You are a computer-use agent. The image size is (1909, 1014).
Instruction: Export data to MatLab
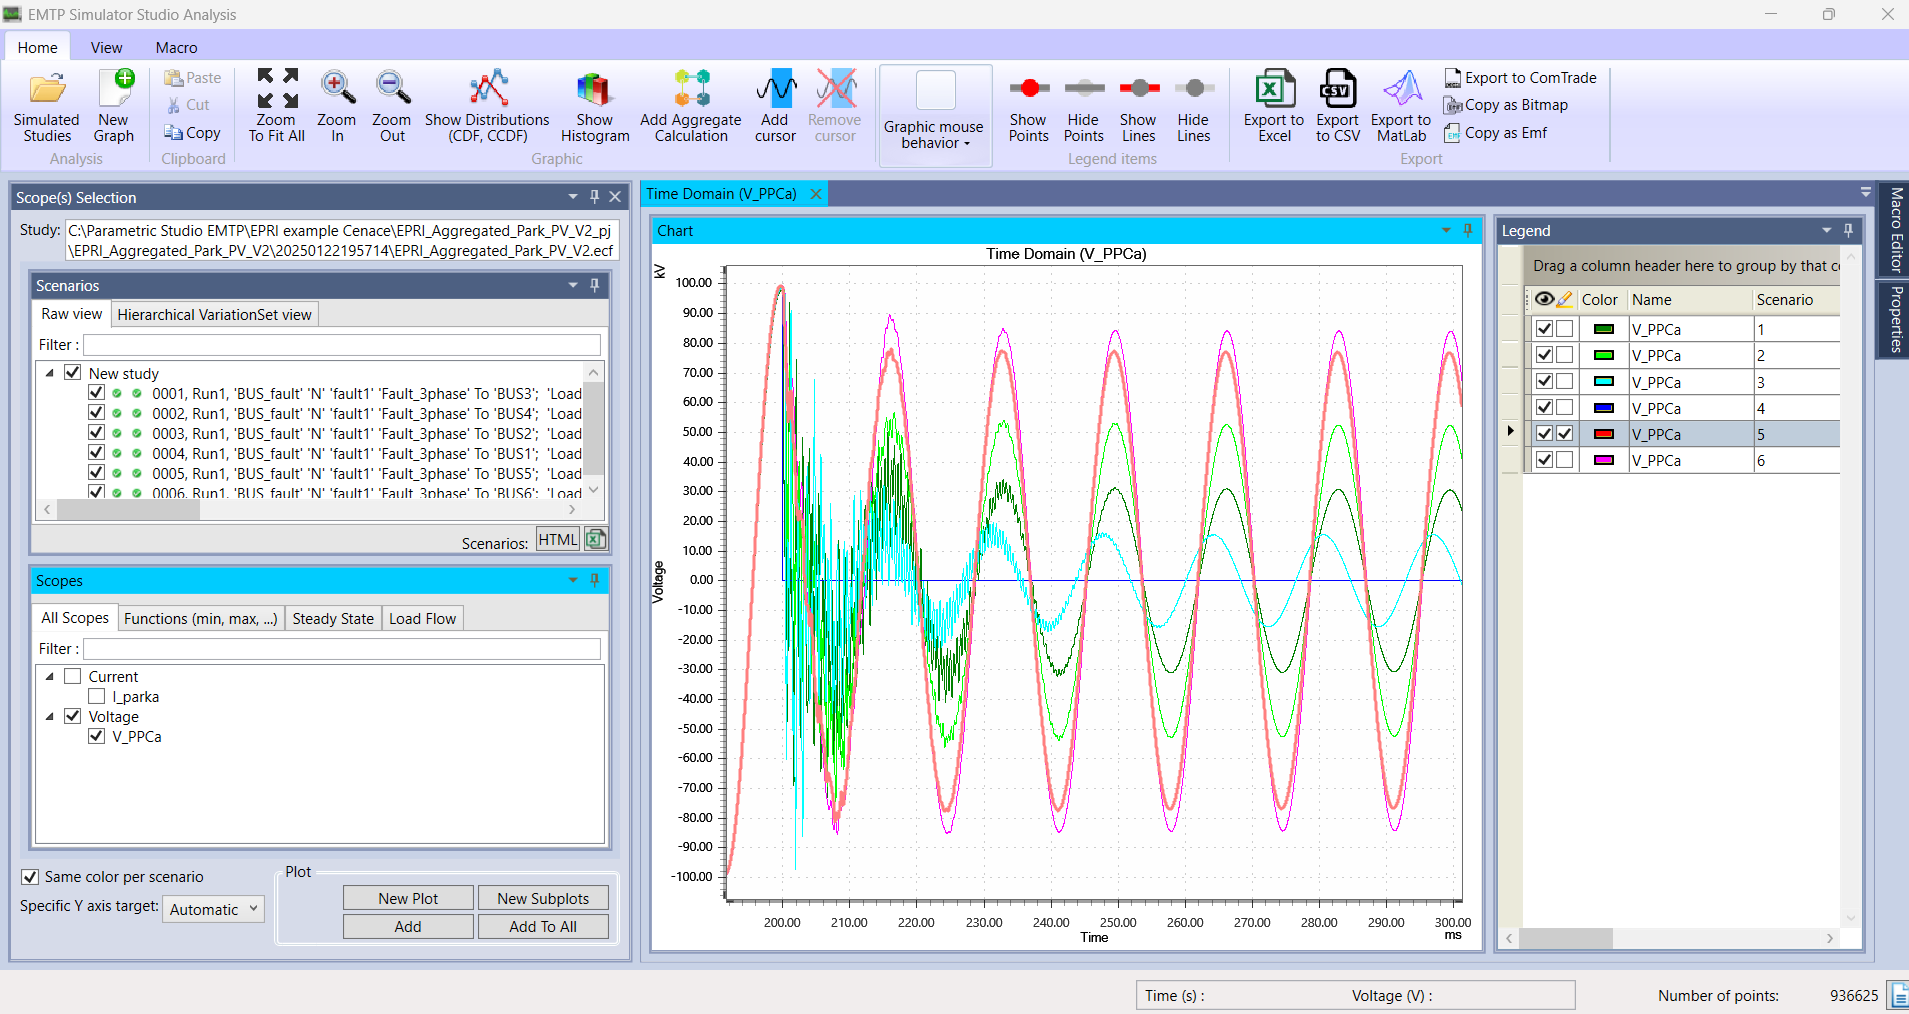1400,104
